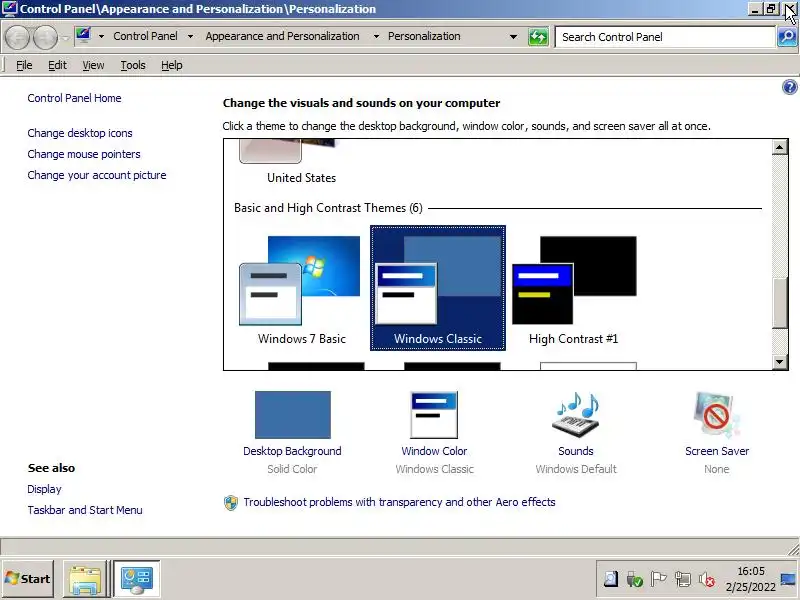The image size is (800, 600).
Task: Open Taskbar and Start Menu link
Action: pos(85,510)
